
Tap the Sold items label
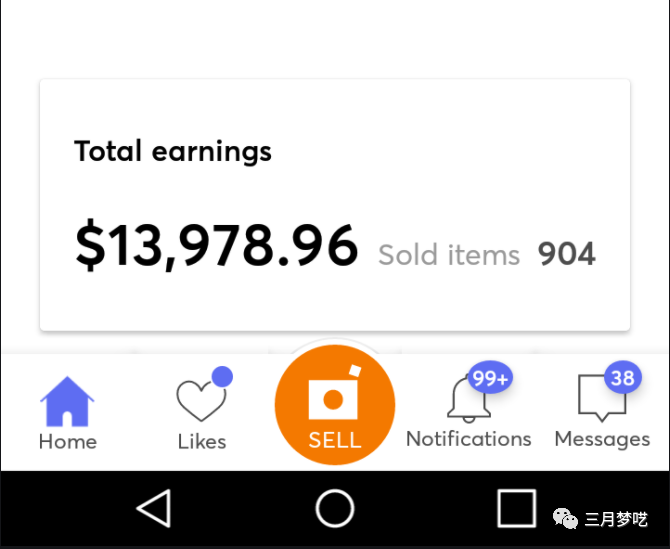pos(449,255)
